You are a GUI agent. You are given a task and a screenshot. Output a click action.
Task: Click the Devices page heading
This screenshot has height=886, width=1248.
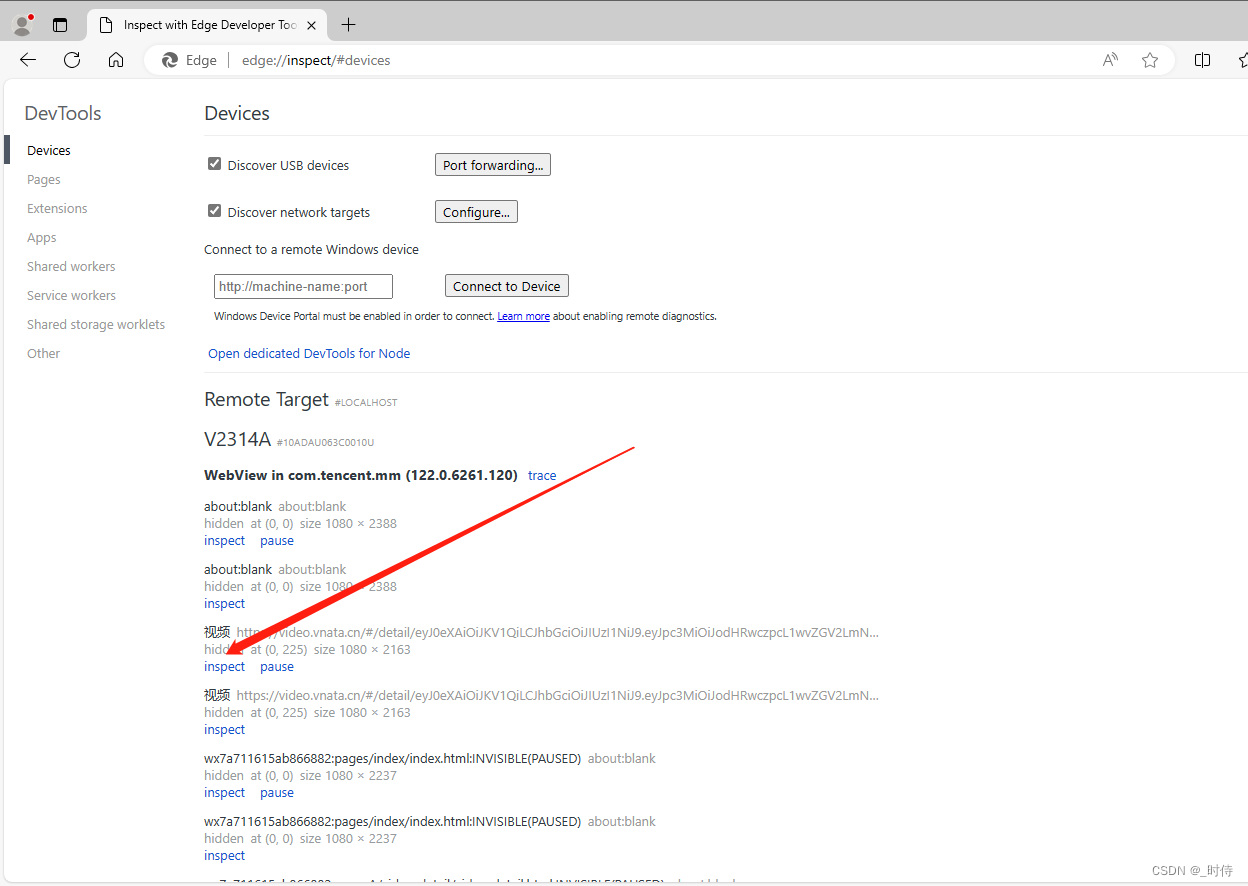pyautogui.click(x=237, y=113)
